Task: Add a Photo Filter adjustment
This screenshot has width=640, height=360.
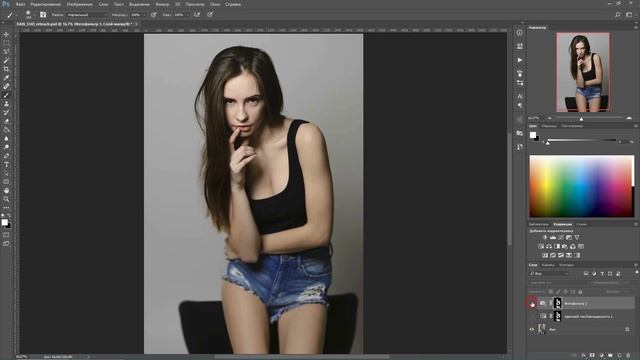Action: [565, 247]
